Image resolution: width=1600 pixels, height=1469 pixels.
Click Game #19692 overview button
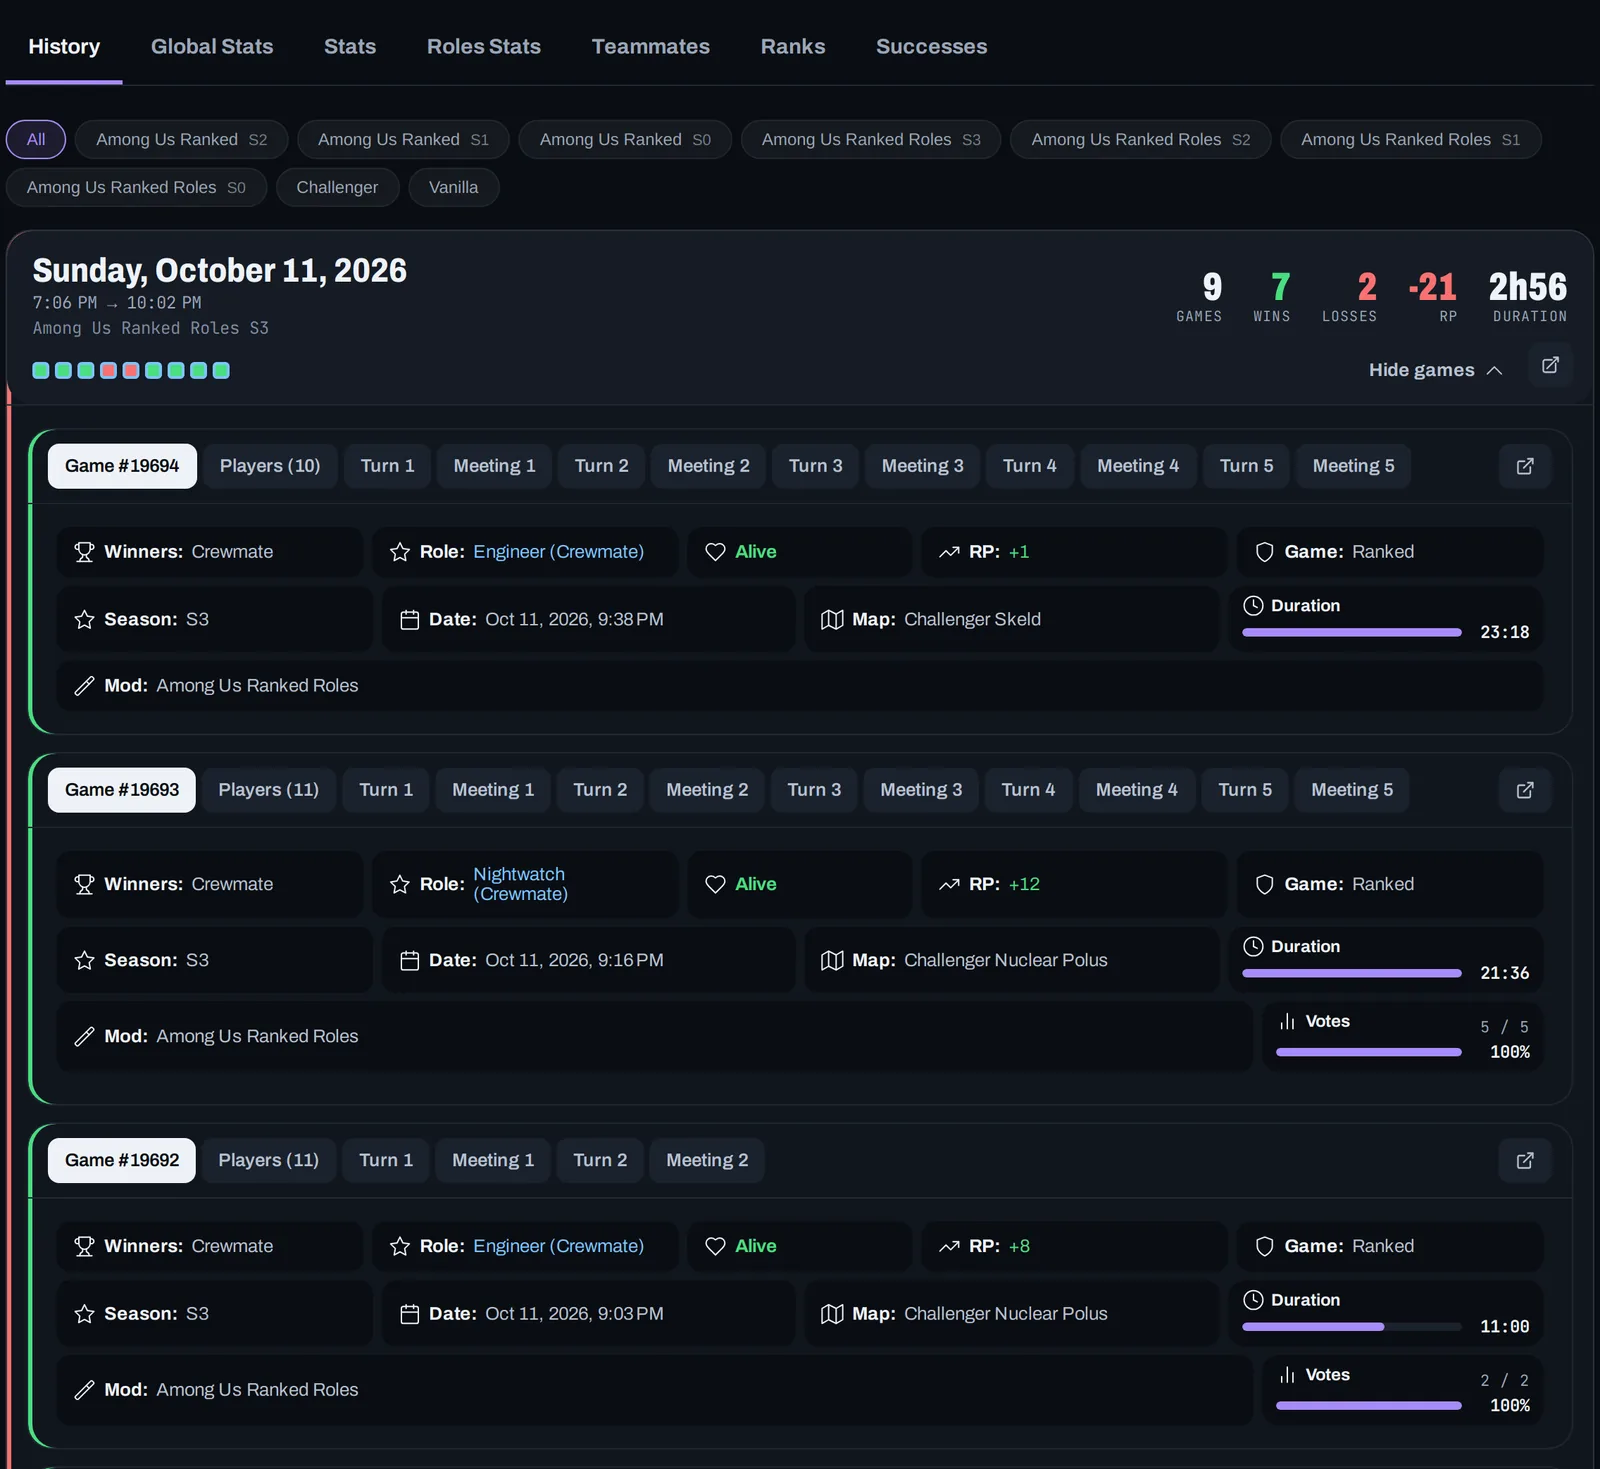pos(122,1160)
